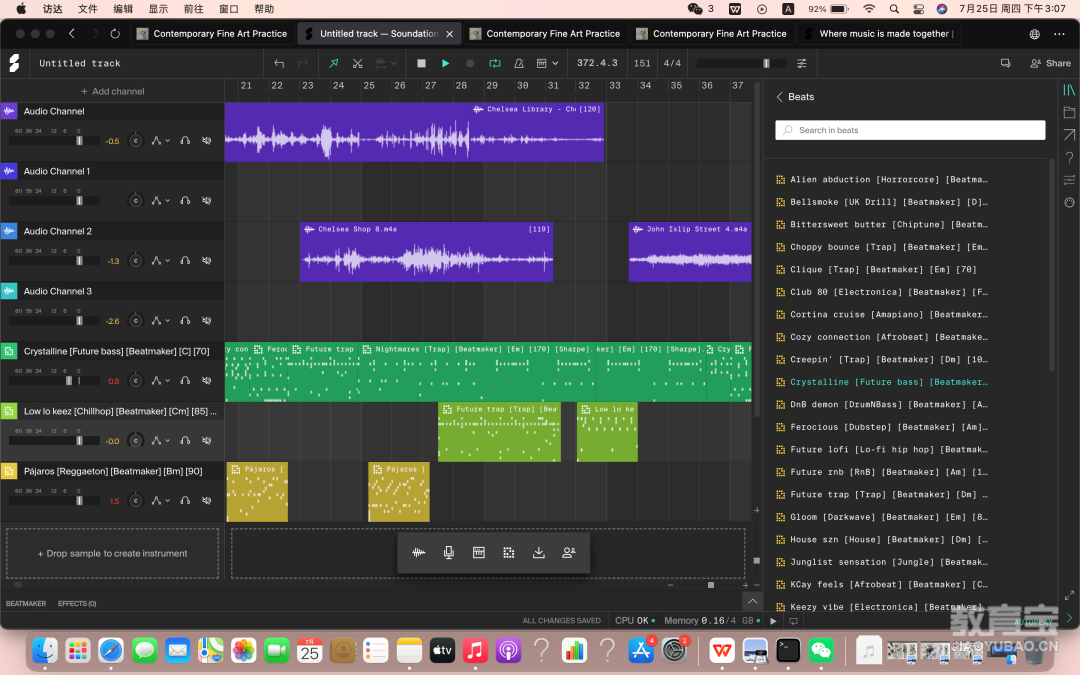Image resolution: width=1080 pixels, height=675 pixels.
Task: Go back from Beats with chevron
Action: (x=780, y=97)
